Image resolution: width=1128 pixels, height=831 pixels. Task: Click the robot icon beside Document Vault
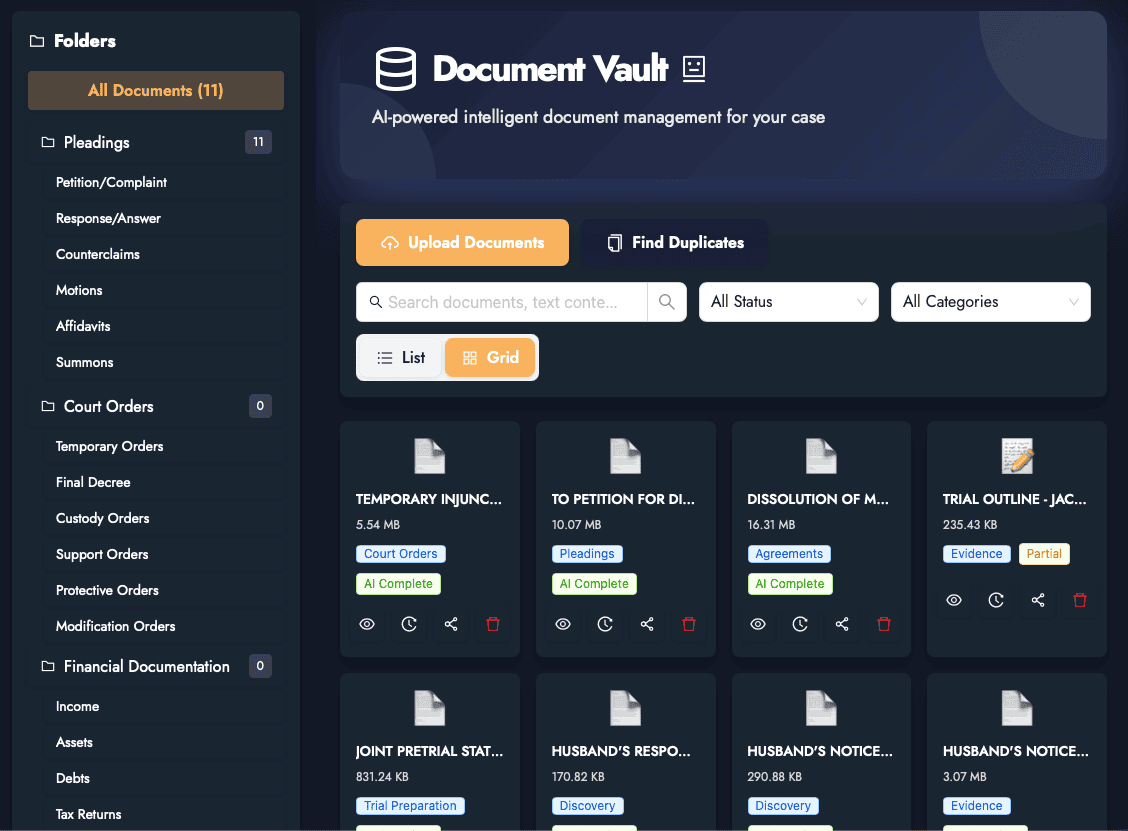[x=693, y=68]
